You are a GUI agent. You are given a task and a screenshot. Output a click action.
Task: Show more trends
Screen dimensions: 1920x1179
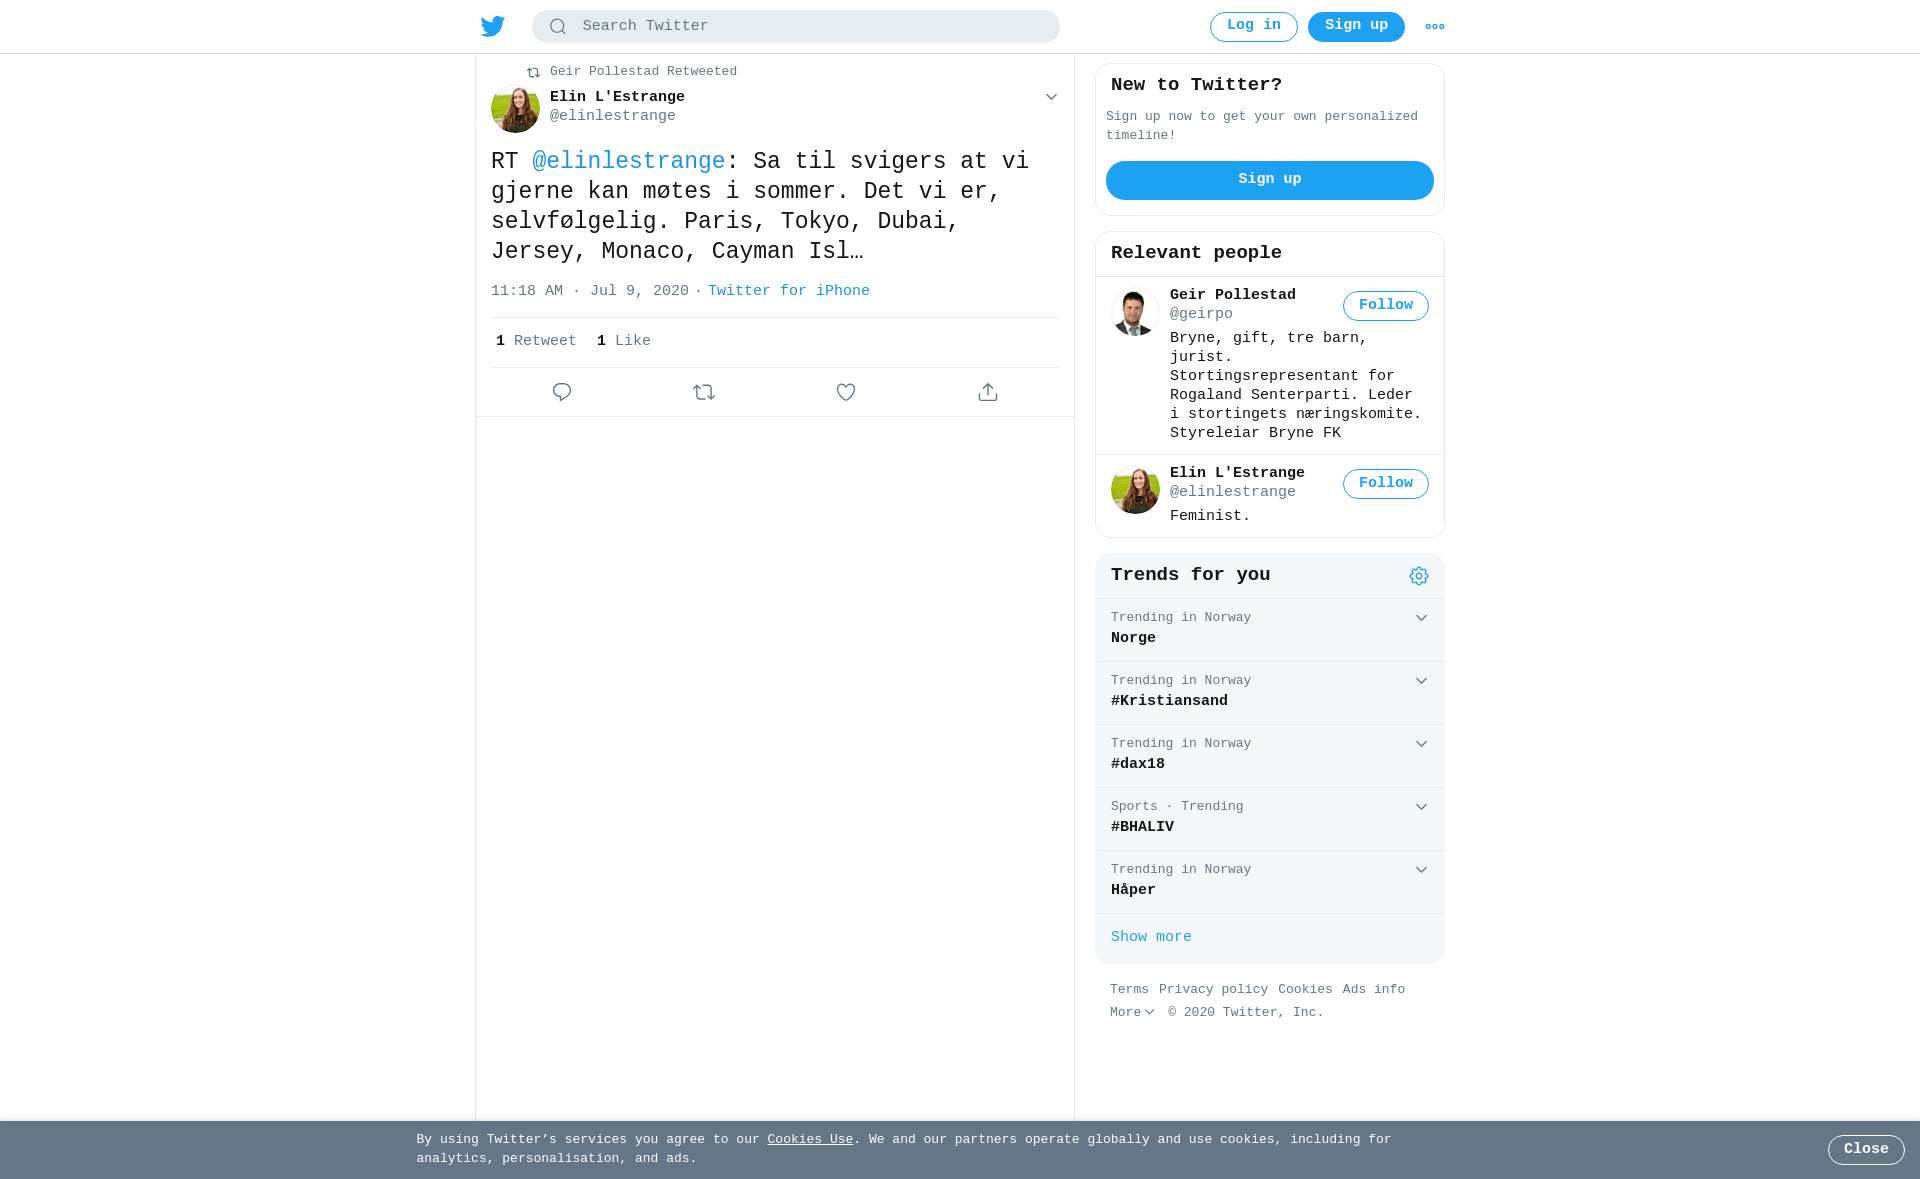pyautogui.click(x=1151, y=937)
